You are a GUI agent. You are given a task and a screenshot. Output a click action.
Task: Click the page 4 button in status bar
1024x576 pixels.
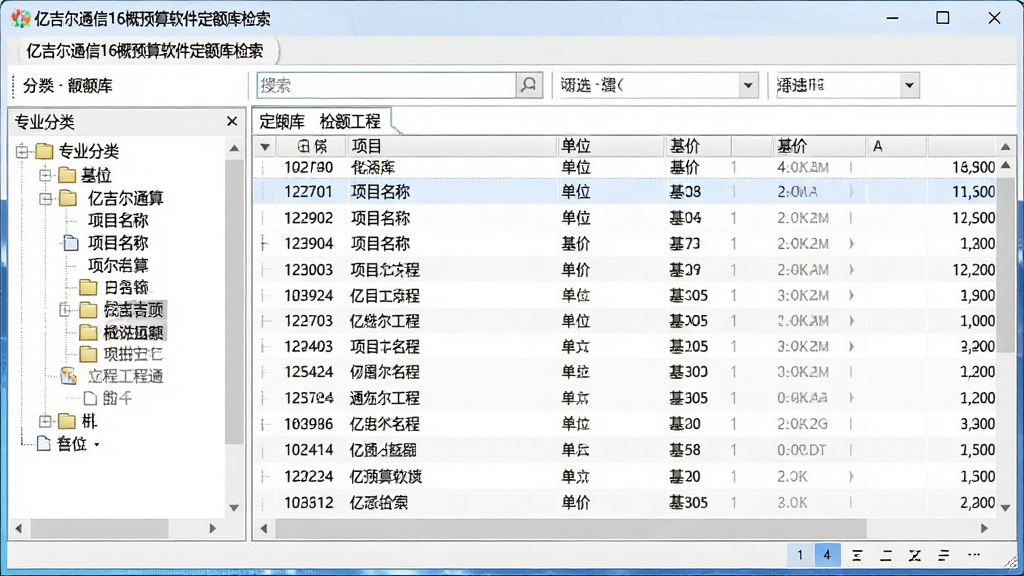coord(827,555)
